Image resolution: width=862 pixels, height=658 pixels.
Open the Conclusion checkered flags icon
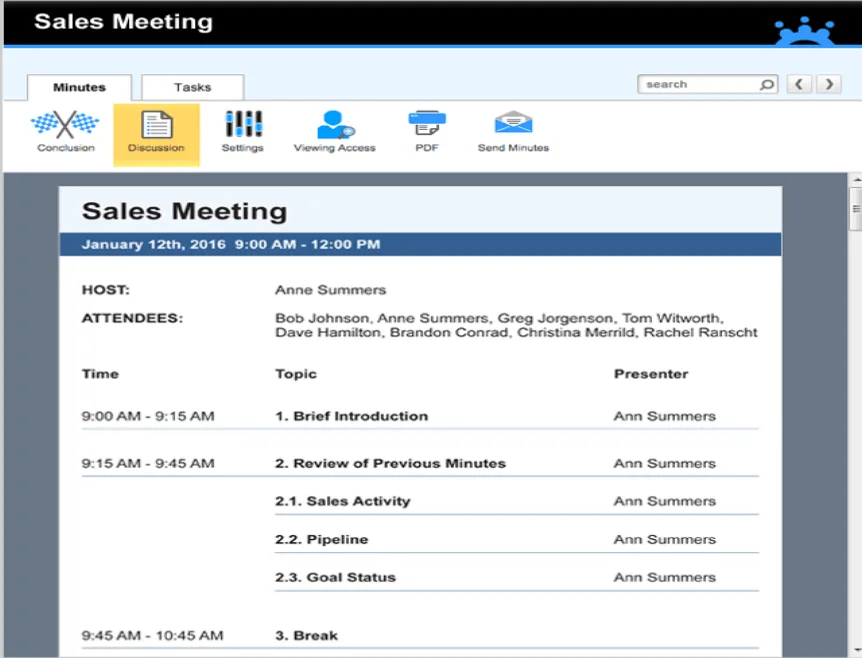tap(65, 125)
